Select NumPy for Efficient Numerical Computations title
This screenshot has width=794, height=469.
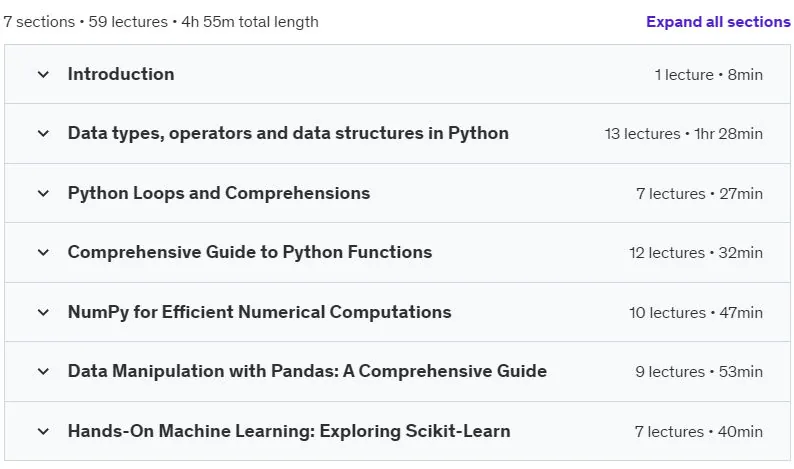coord(259,312)
